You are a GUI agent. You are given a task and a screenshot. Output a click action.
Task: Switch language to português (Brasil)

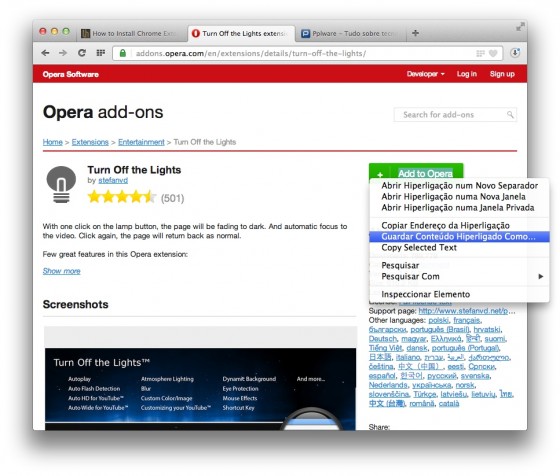(x=440, y=330)
